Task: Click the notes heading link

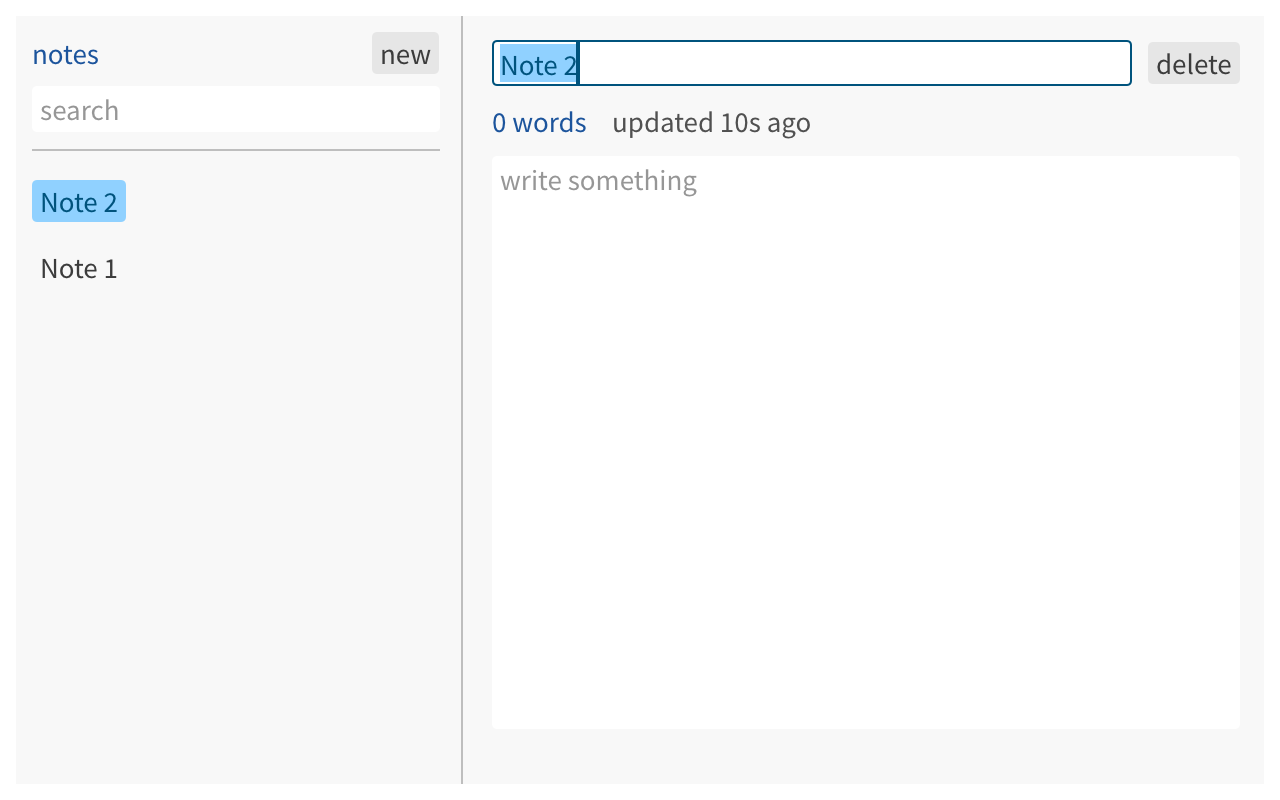Action: pos(66,54)
